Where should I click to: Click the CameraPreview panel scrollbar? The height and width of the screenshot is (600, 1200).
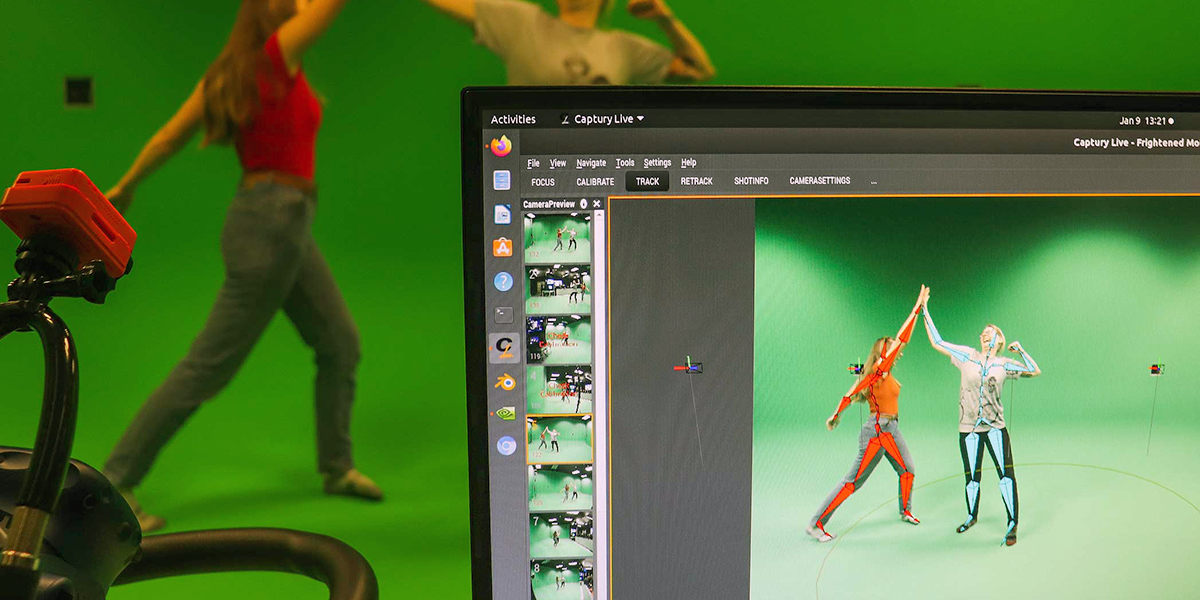pyautogui.click(x=601, y=405)
